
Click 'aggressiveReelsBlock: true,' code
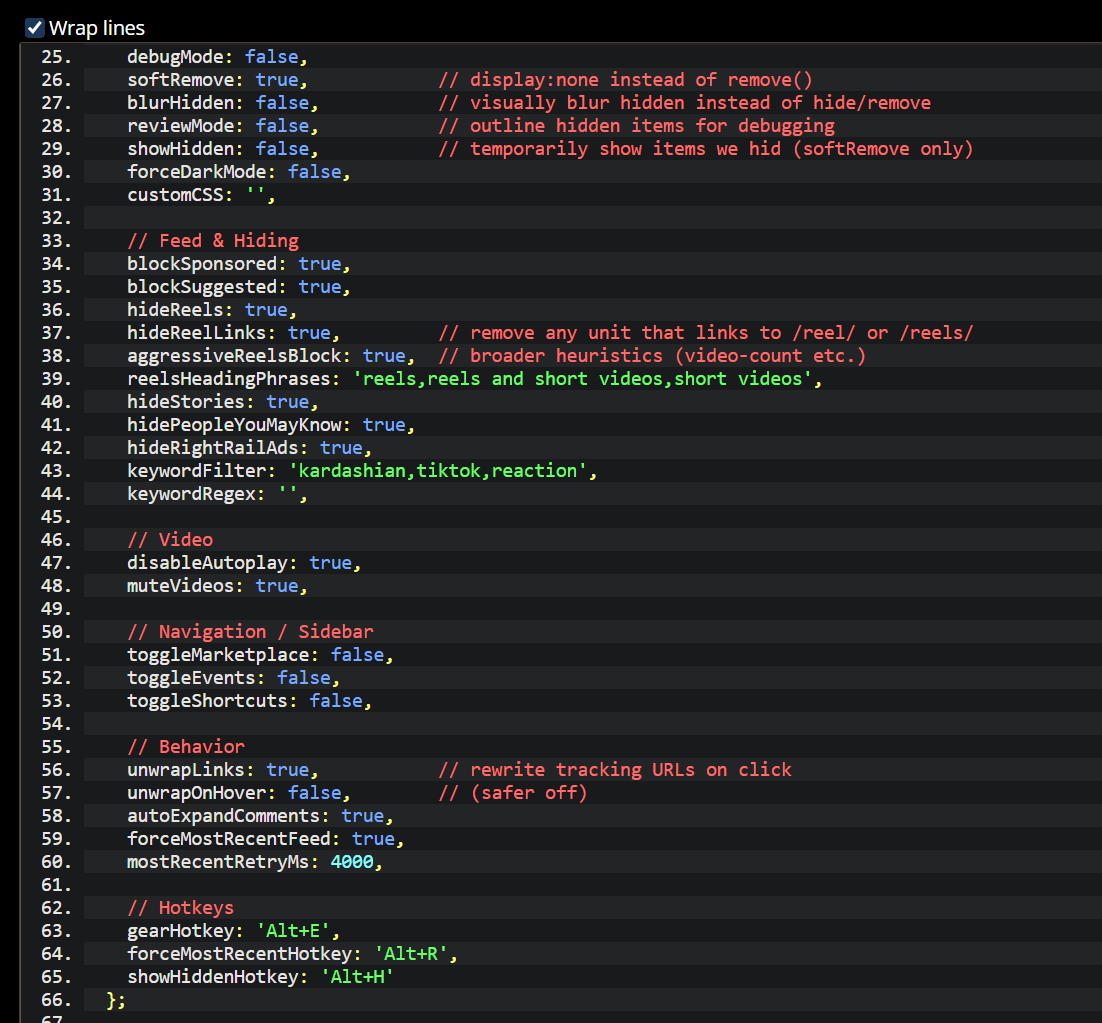pyautogui.click(x=271, y=356)
